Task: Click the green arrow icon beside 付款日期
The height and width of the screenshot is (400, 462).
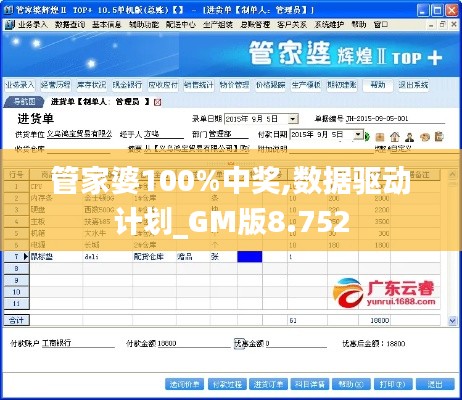Action: tap(368, 136)
